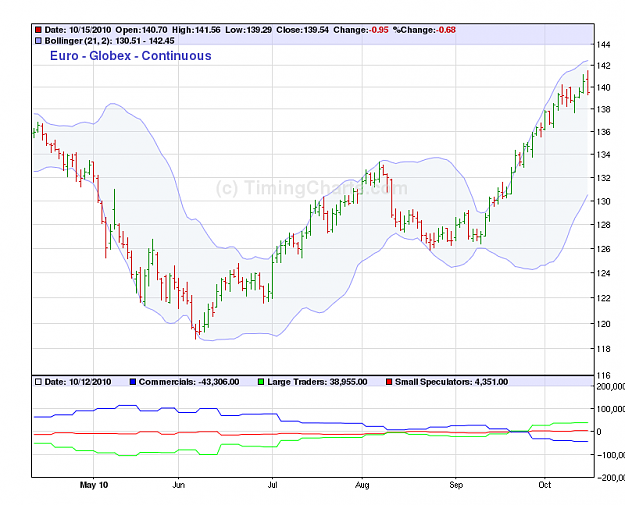
Task: Click the 'Date: 10/12/2010' label in lower panel
Action: click(x=78, y=382)
